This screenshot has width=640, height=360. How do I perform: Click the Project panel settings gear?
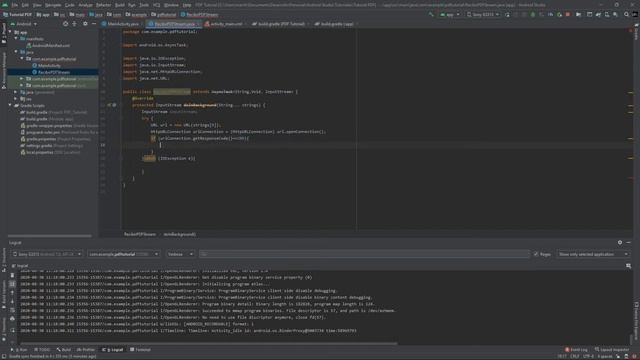tap(85, 24)
